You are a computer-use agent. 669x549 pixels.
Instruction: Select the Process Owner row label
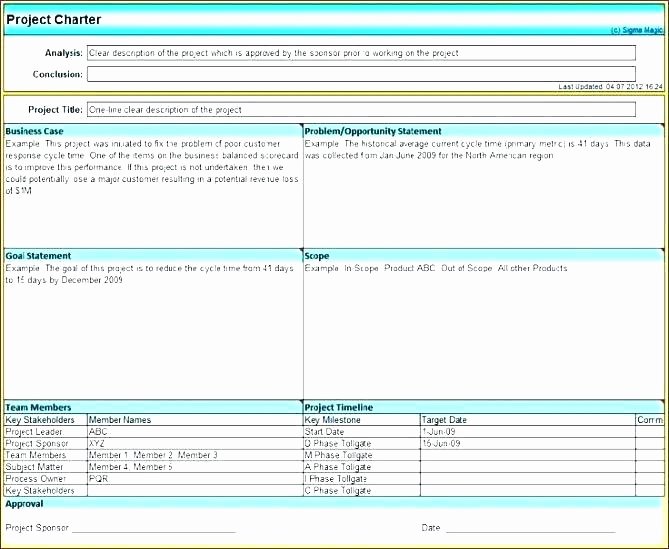[46, 479]
